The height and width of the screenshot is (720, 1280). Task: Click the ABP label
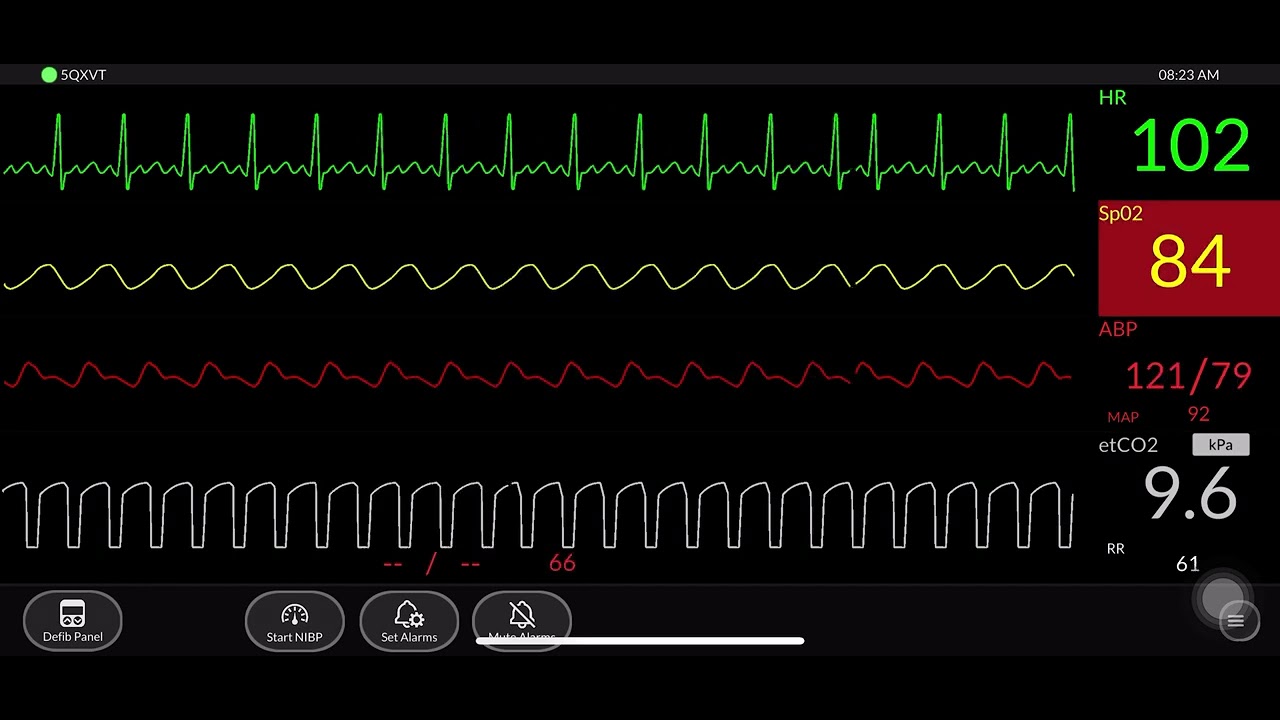coord(1117,329)
